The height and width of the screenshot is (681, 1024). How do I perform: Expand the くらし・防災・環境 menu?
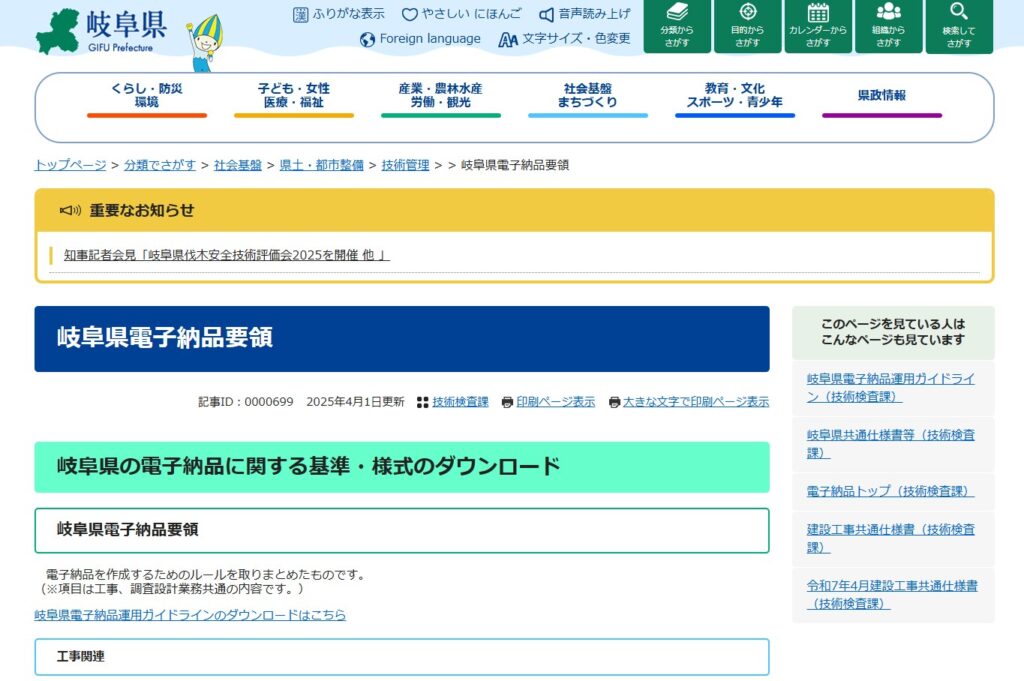(147, 96)
